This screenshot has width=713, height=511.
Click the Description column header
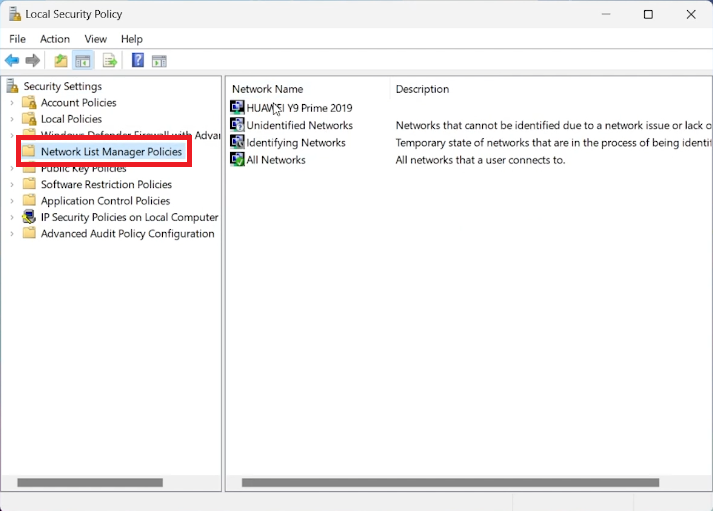422,89
